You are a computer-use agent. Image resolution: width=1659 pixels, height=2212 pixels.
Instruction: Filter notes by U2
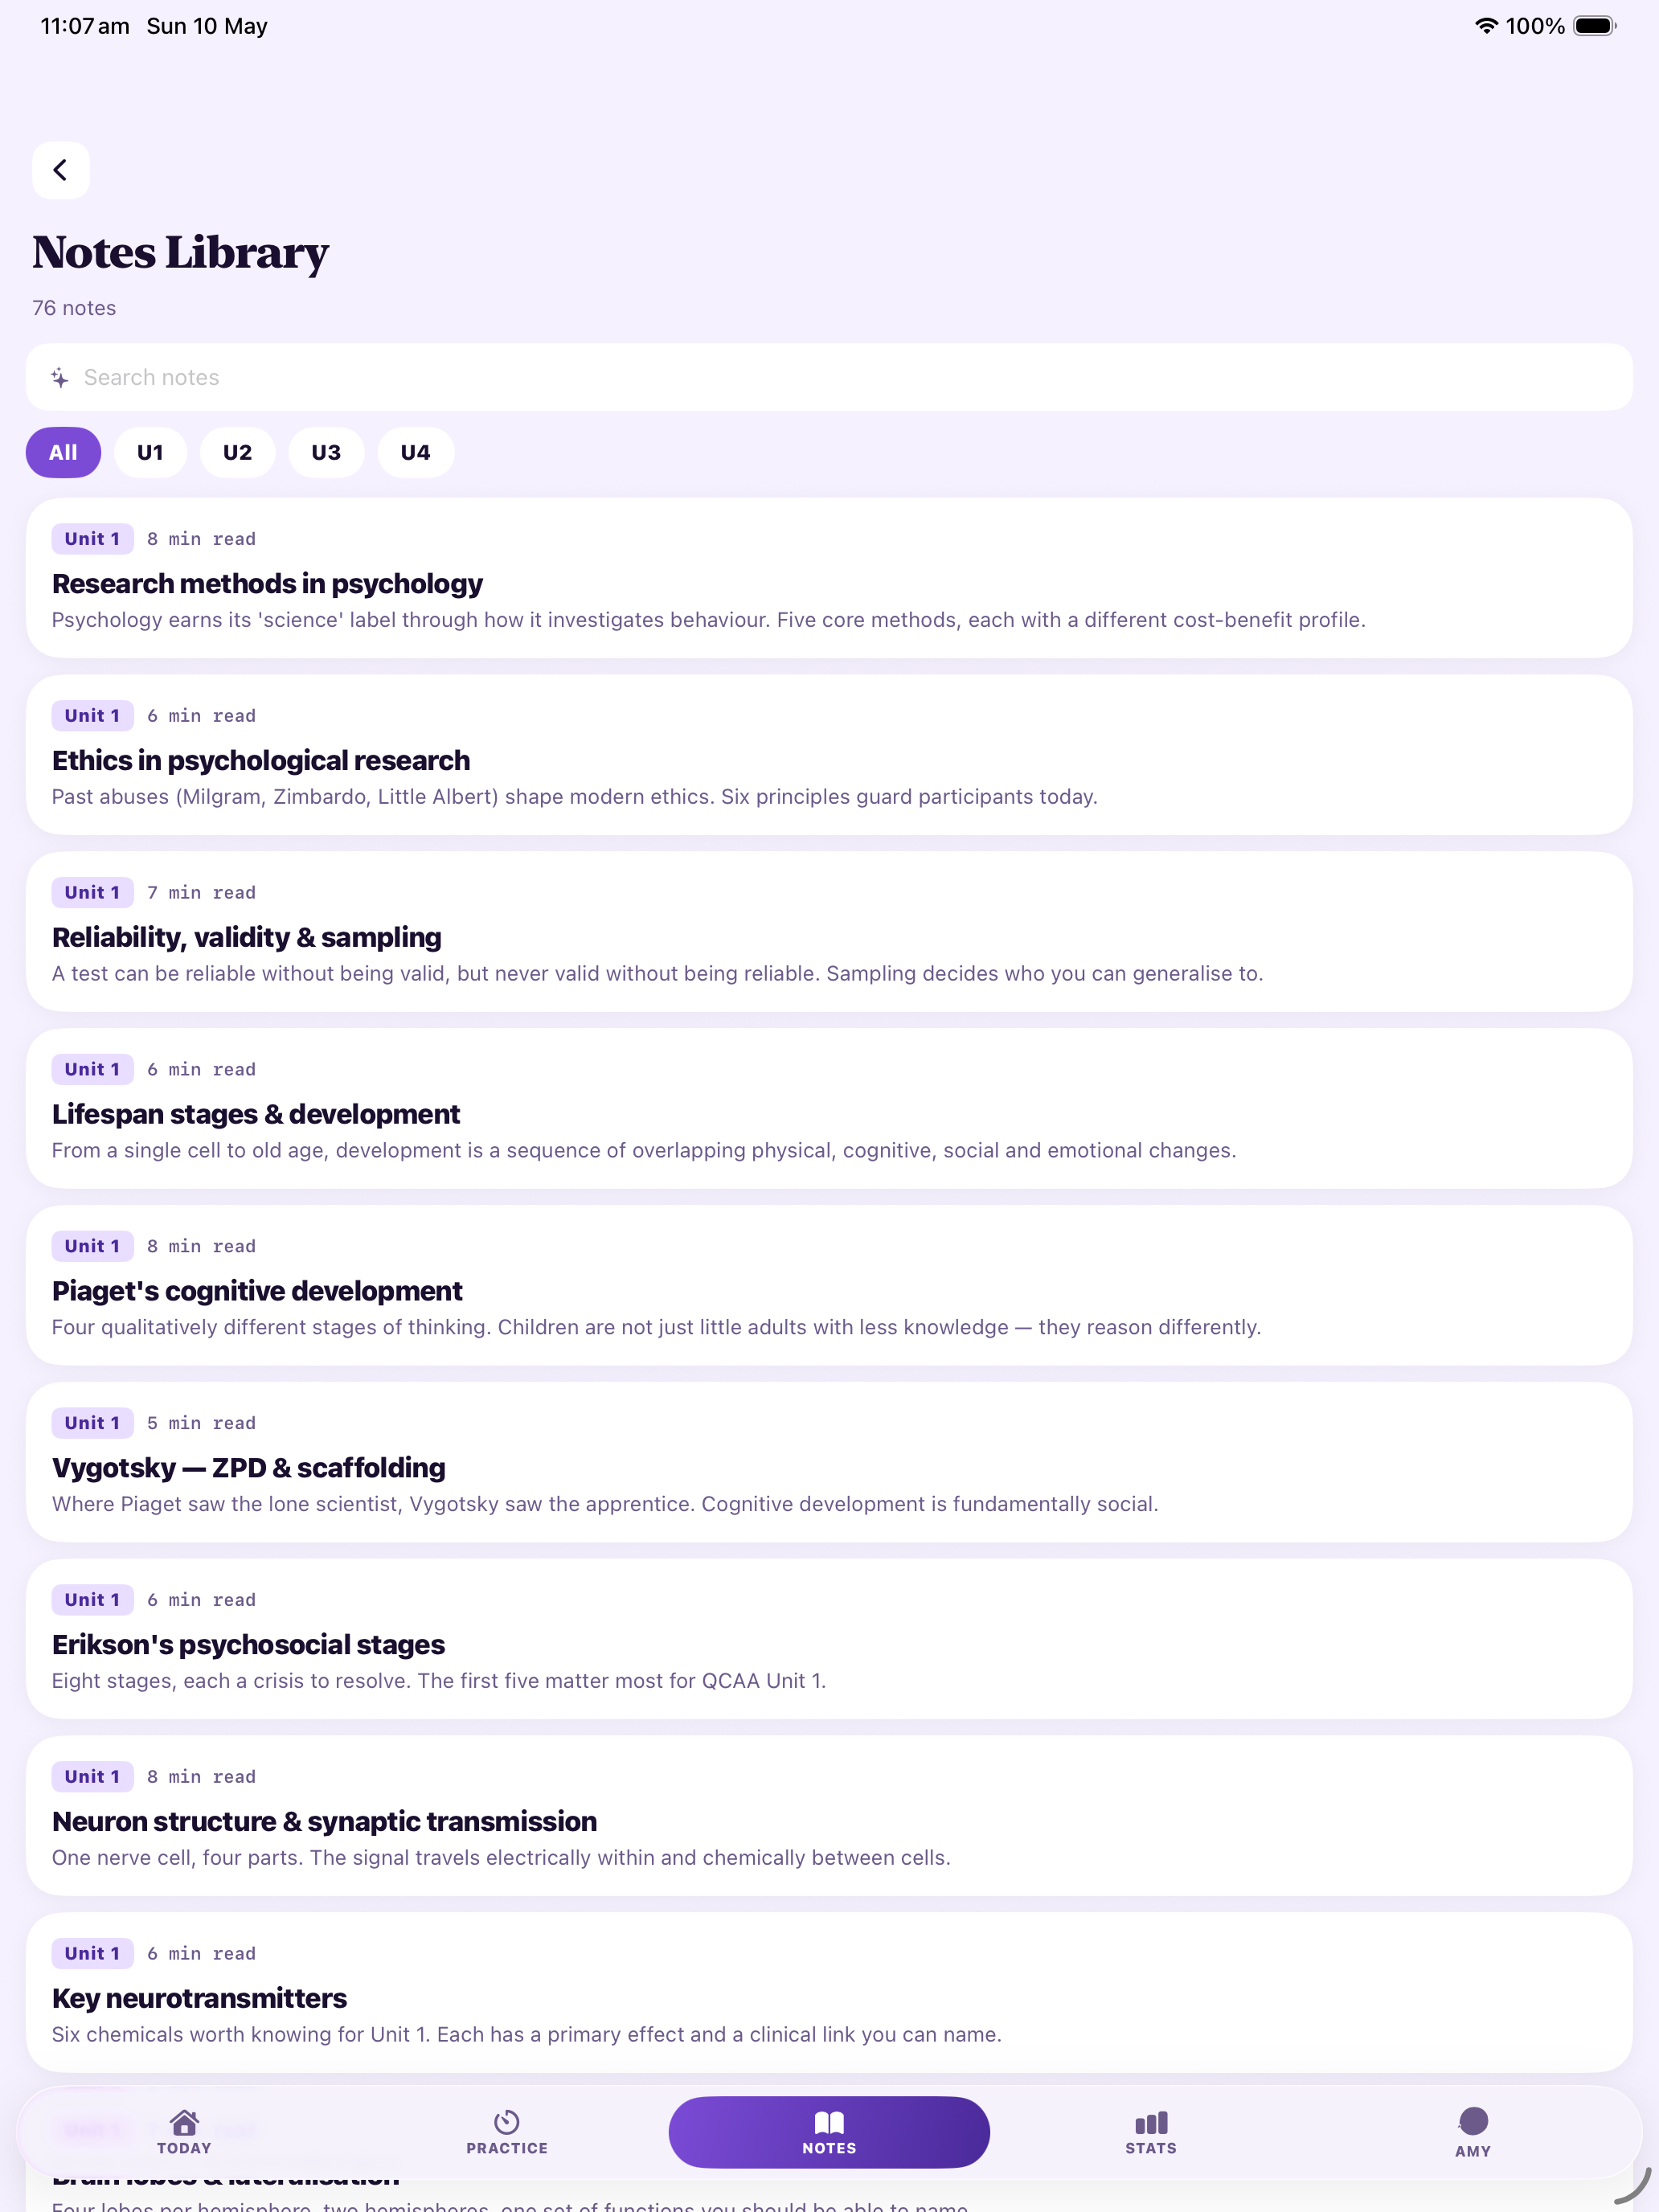(237, 452)
